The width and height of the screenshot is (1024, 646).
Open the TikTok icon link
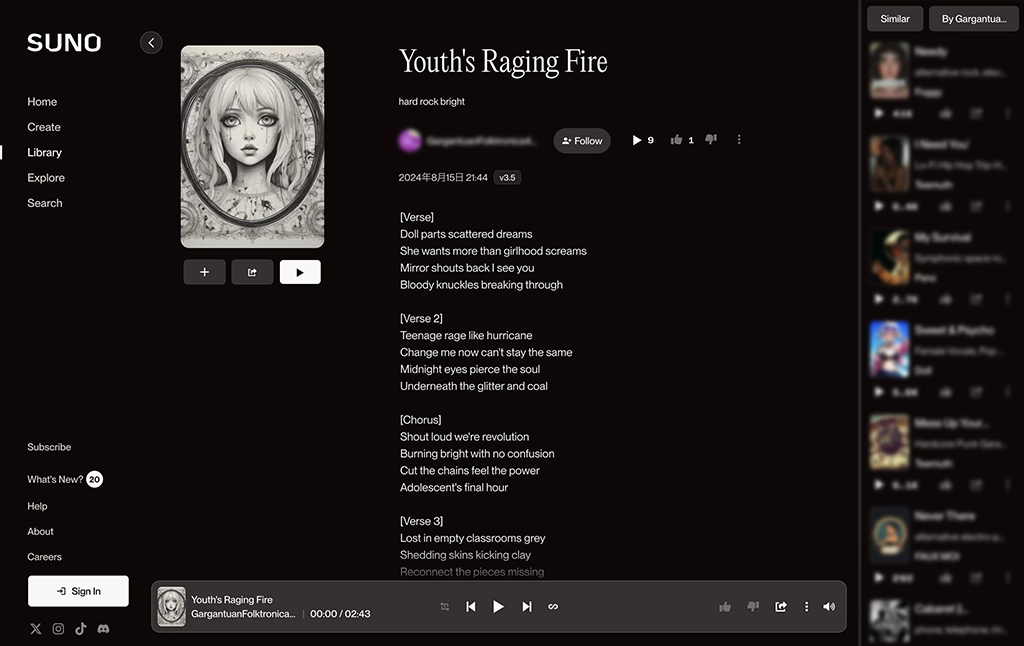(x=80, y=628)
